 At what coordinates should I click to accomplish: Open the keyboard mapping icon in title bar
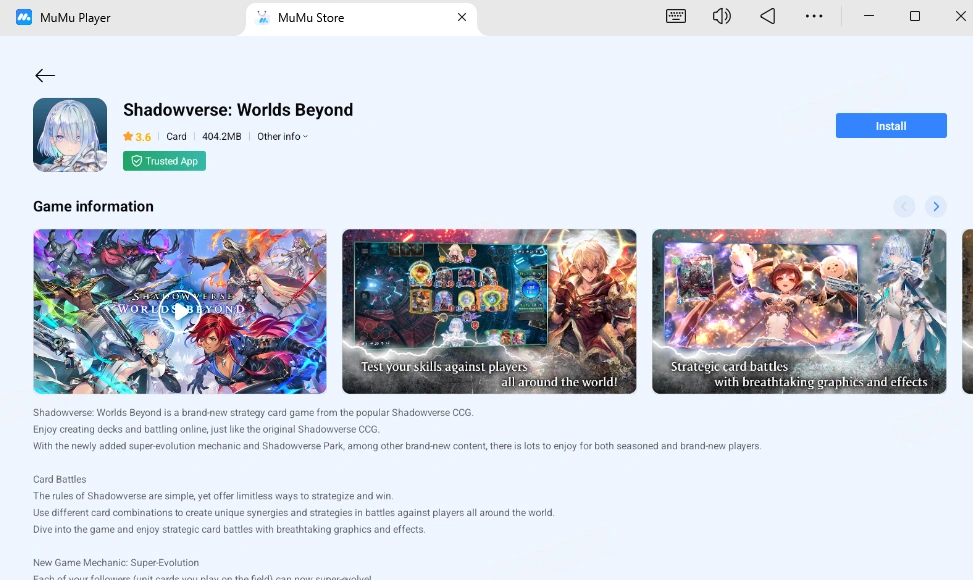tap(676, 17)
